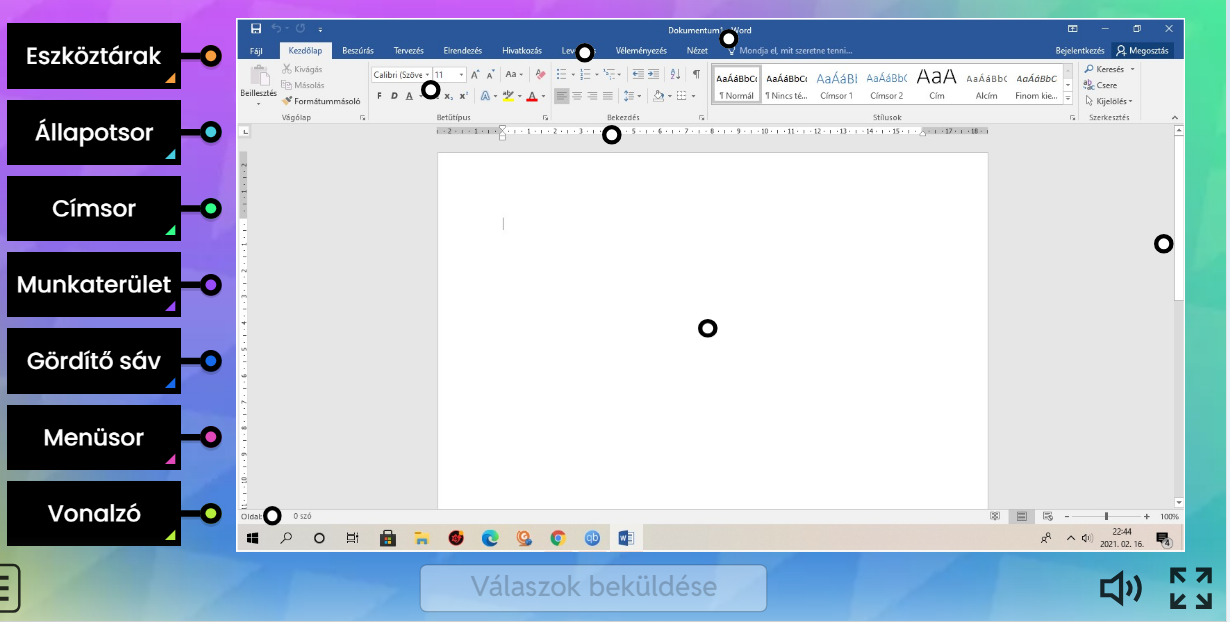Switch to the Beszúrás ribbon tab
1230x622 pixels.
[357, 50]
